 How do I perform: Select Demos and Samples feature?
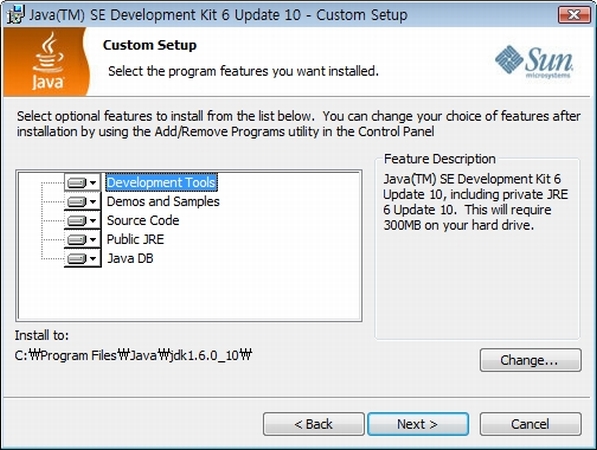click(x=163, y=201)
